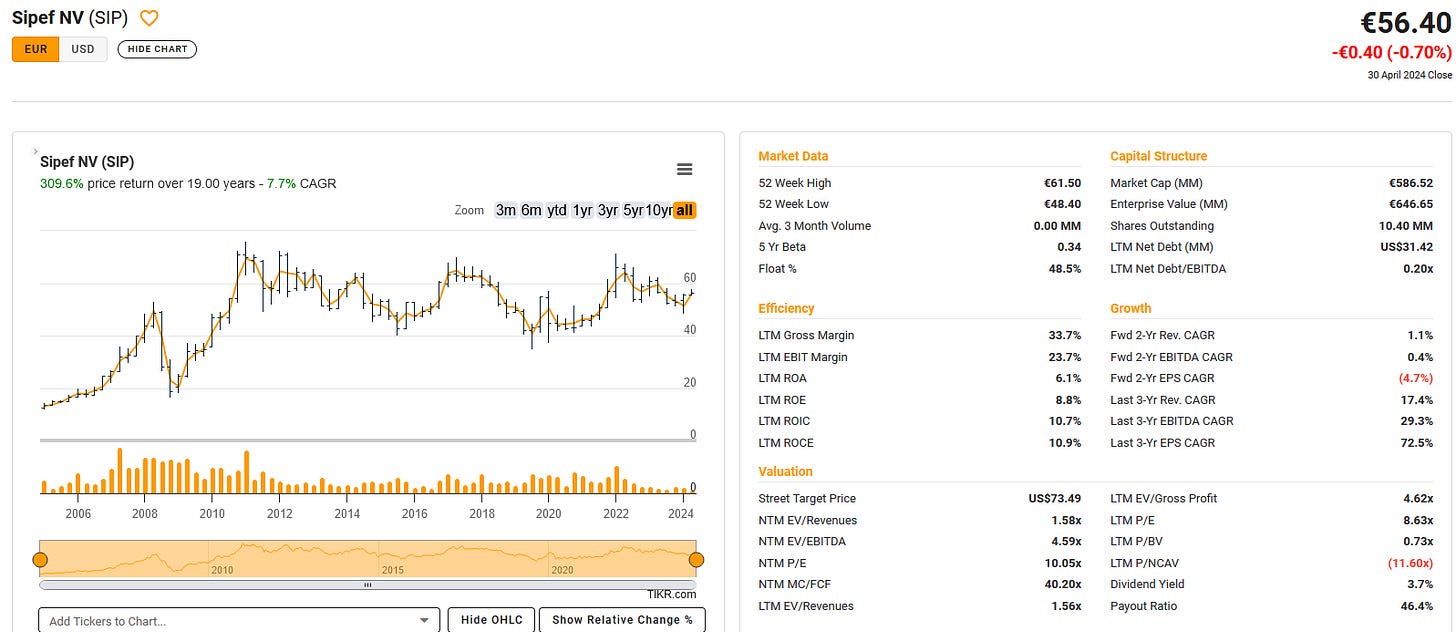Click the current price €56.40
This screenshot has width=1456, height=632.
tap(1405, 24)
